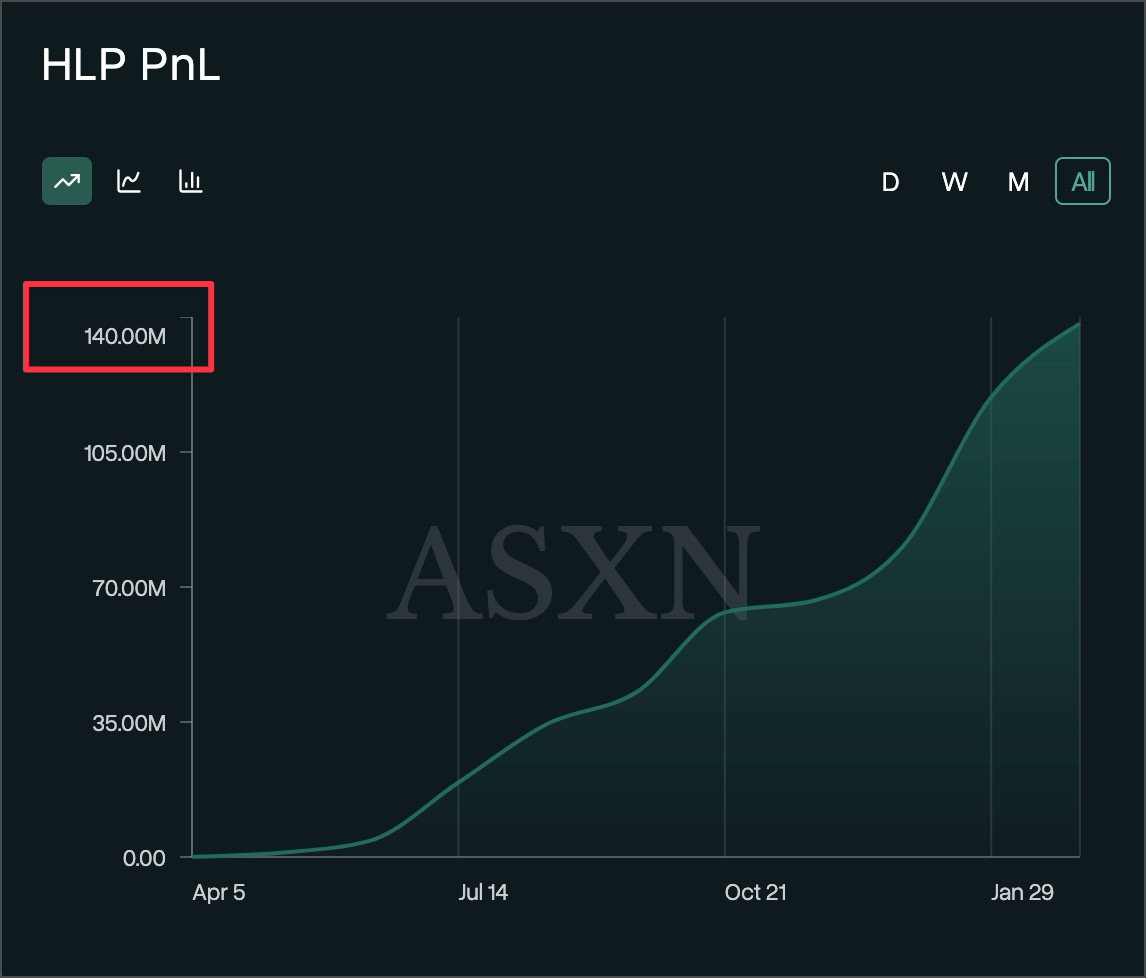Click the Oct 21 date label
The image size is (1146, 978).
tap(755, 892)
